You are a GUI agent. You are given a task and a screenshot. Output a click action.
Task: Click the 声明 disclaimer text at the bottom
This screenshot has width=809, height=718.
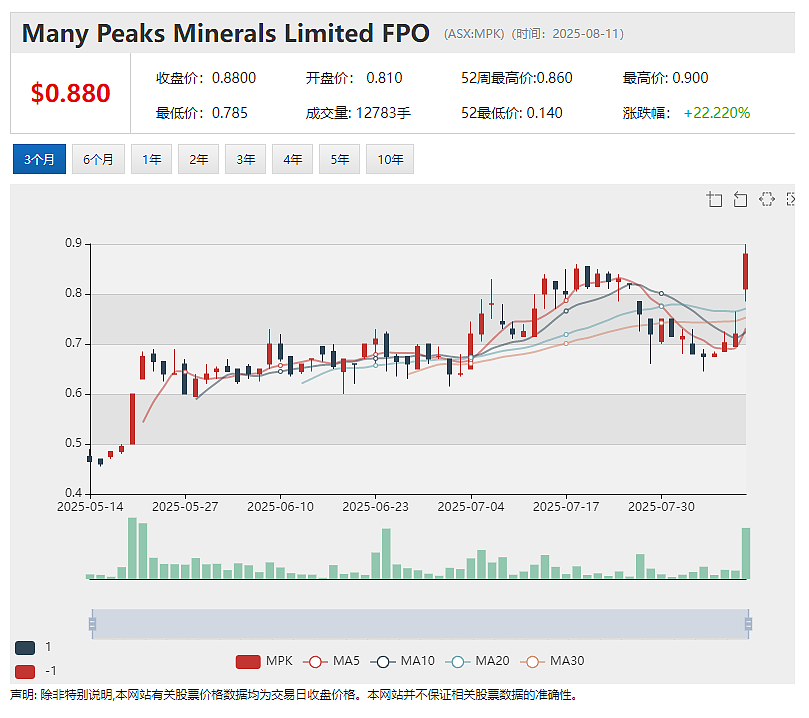click(294, 695)
